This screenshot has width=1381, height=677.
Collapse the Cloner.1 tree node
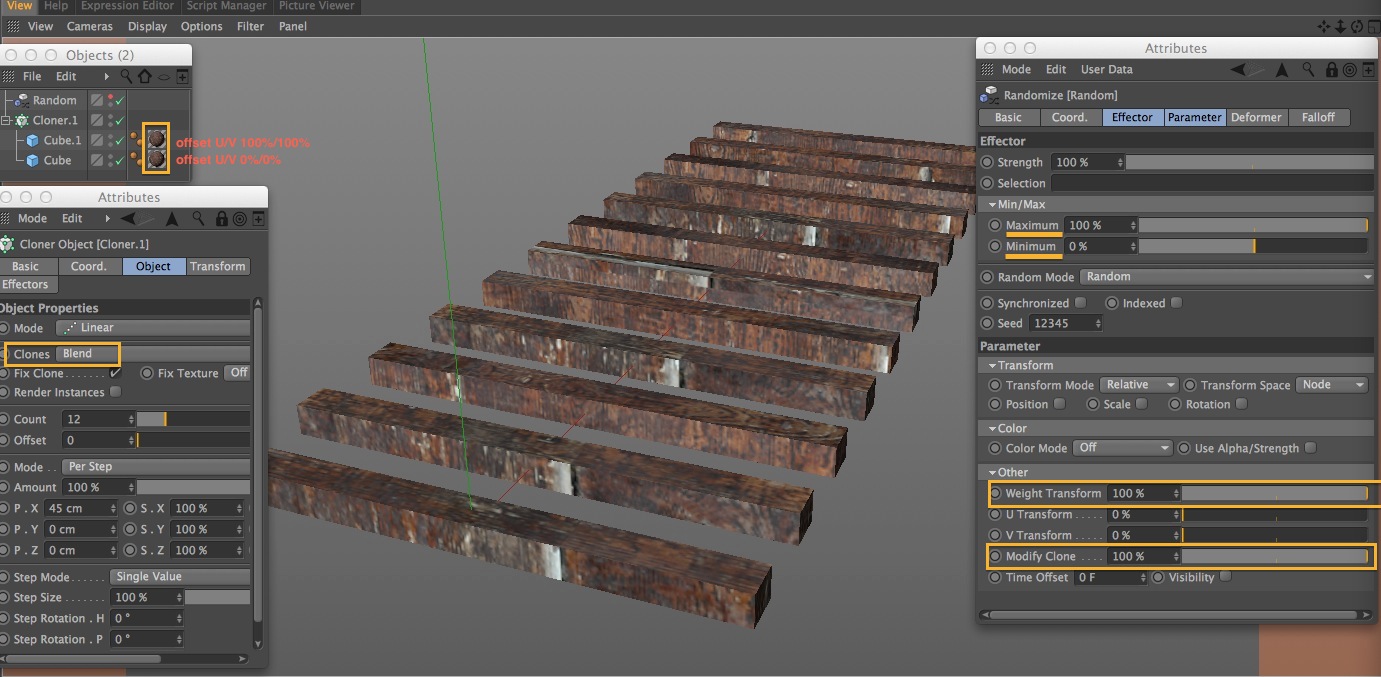click(7, 120)
